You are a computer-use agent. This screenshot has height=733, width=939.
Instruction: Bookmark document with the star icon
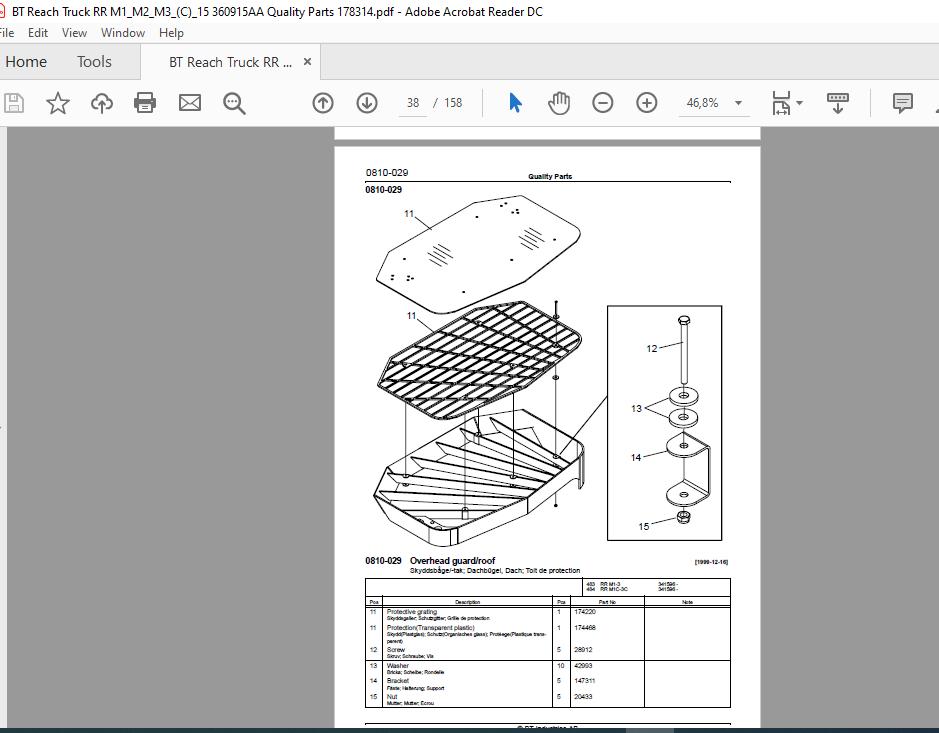[57, 103]
